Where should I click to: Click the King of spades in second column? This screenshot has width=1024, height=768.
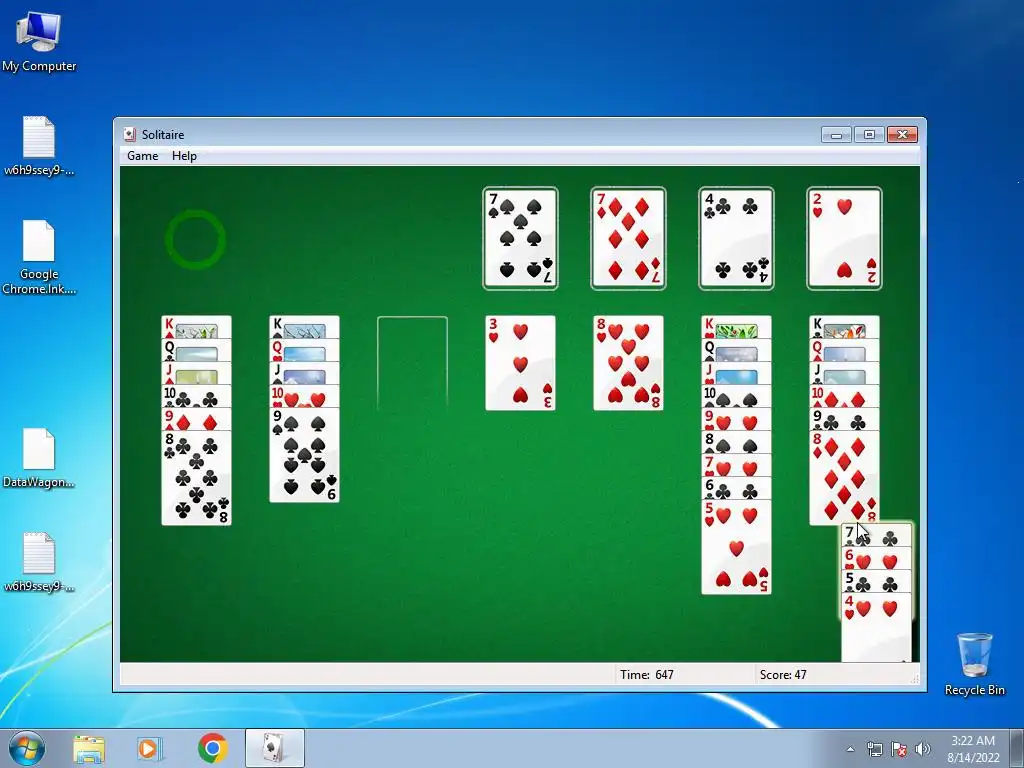tap(304, 327)
